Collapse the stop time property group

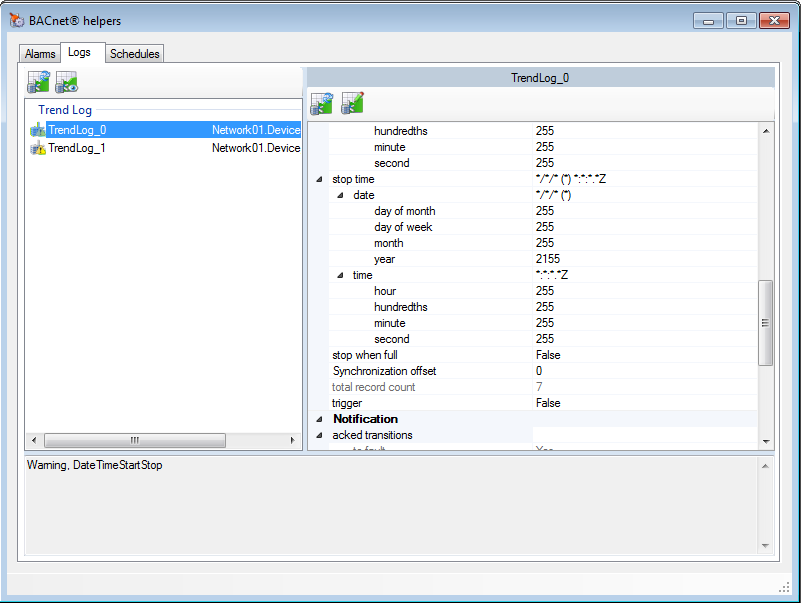coord(319,179)
